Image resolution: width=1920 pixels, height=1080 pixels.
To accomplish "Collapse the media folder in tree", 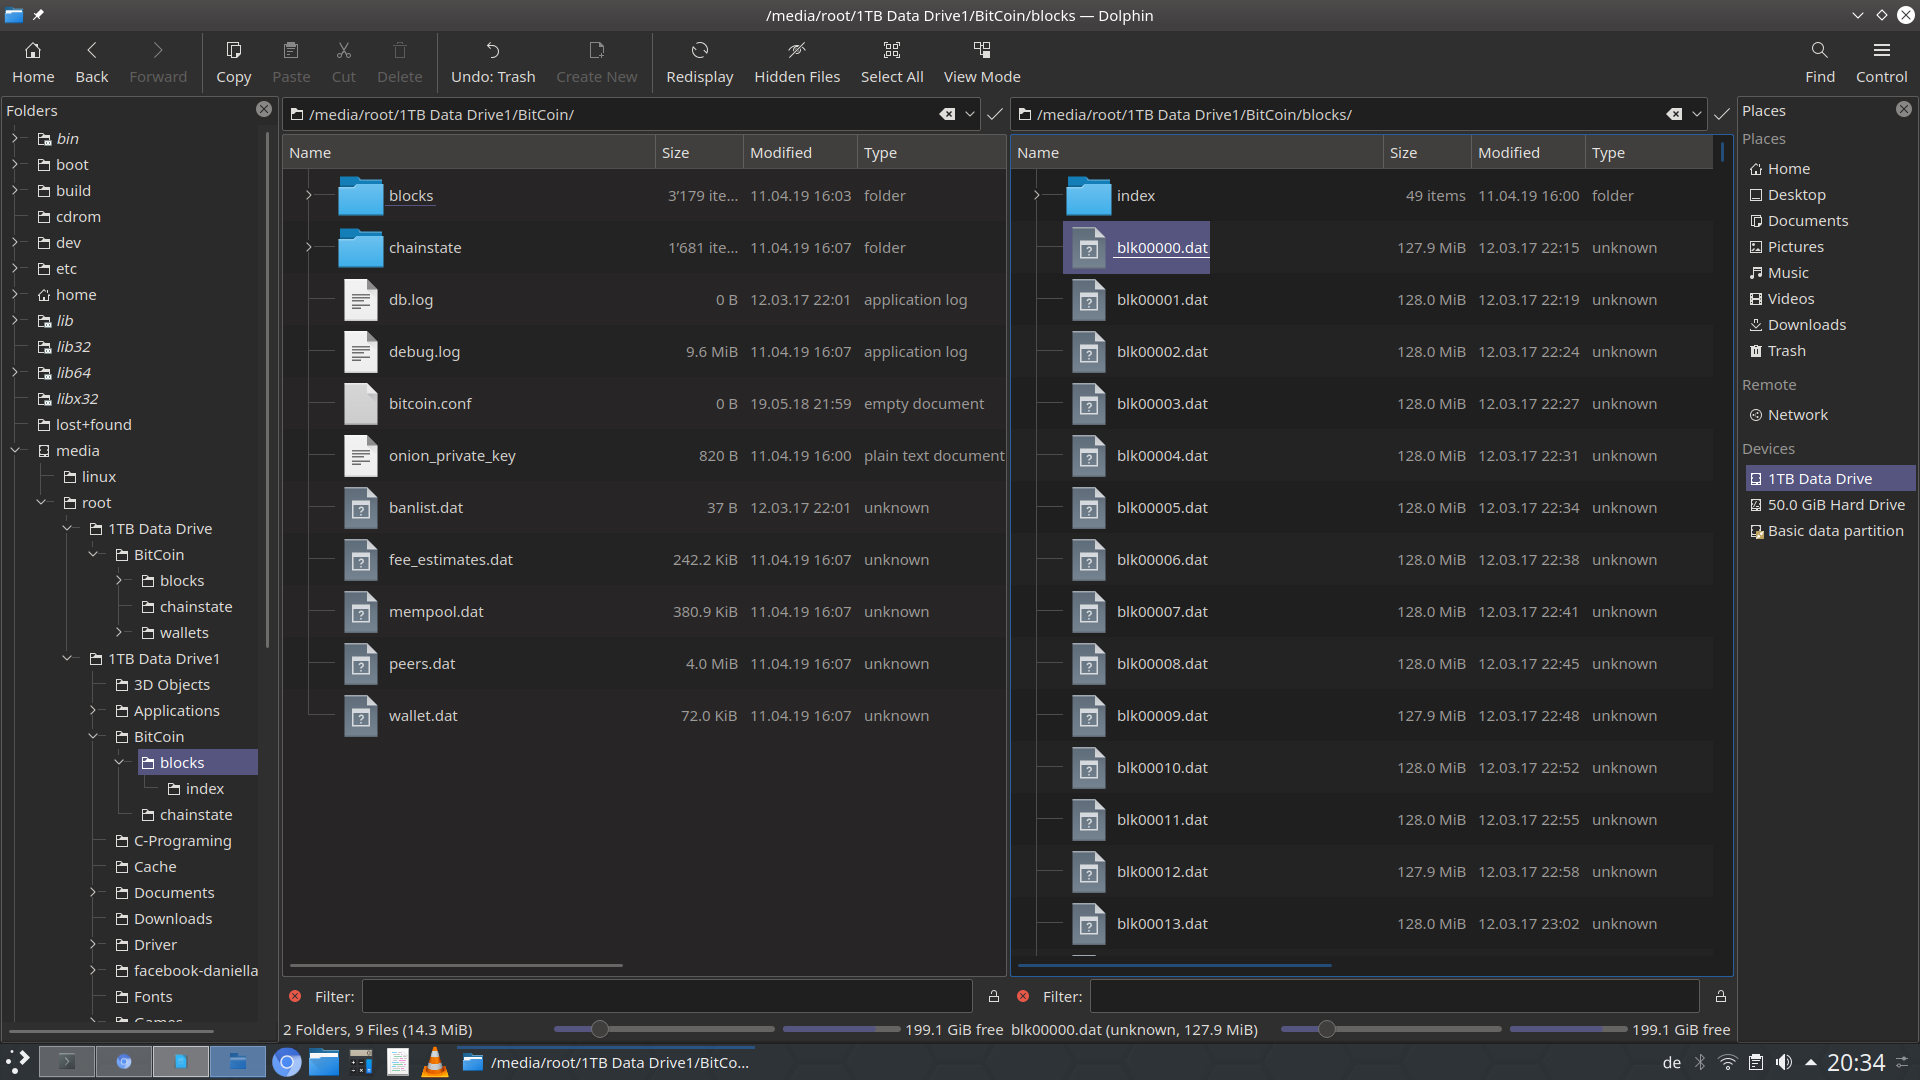I will tap(16, 450).
